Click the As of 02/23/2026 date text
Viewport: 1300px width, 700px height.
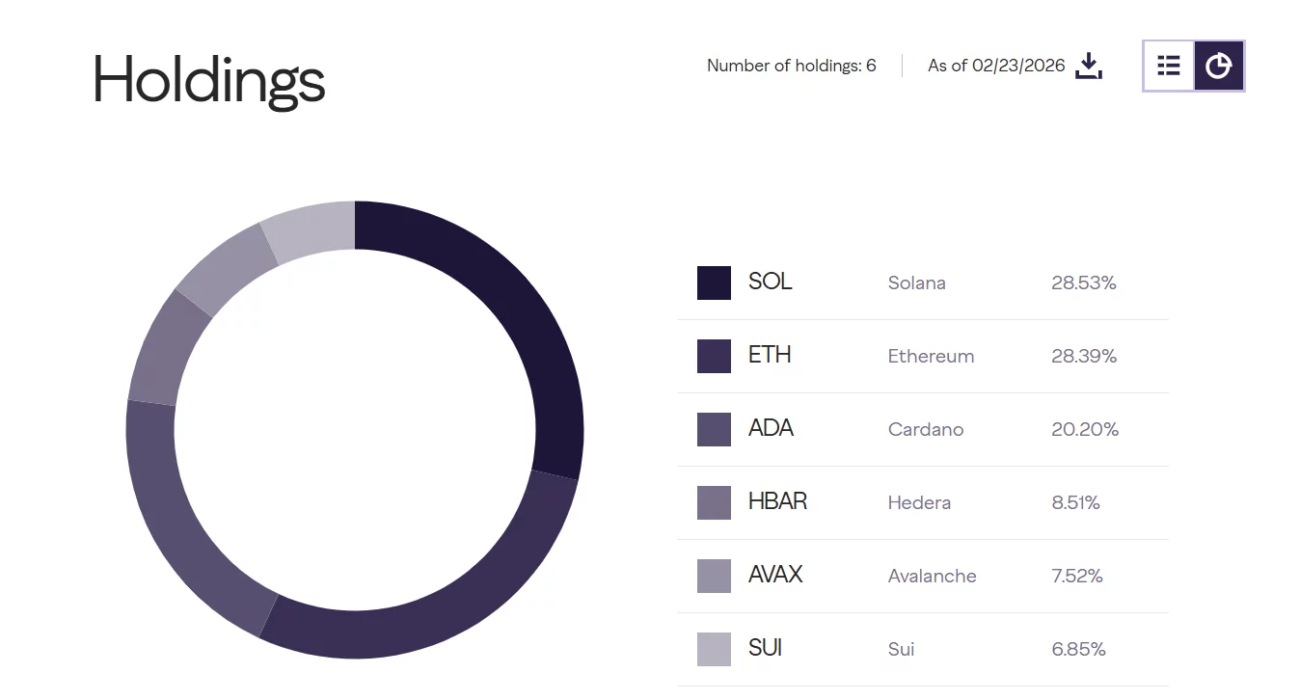pos(996,66)
